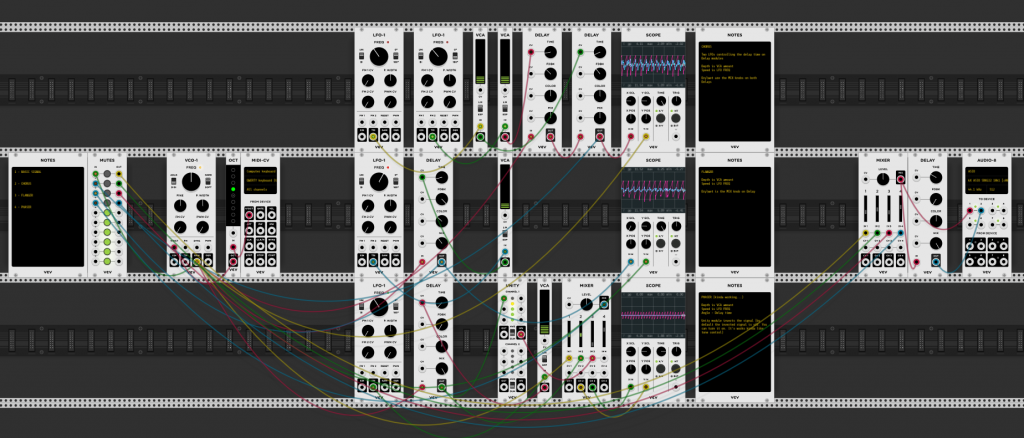Click right-side DELAY OUT port
Image resolution: width=1024 pixels, height=438 pixels.
pos(936,262)
